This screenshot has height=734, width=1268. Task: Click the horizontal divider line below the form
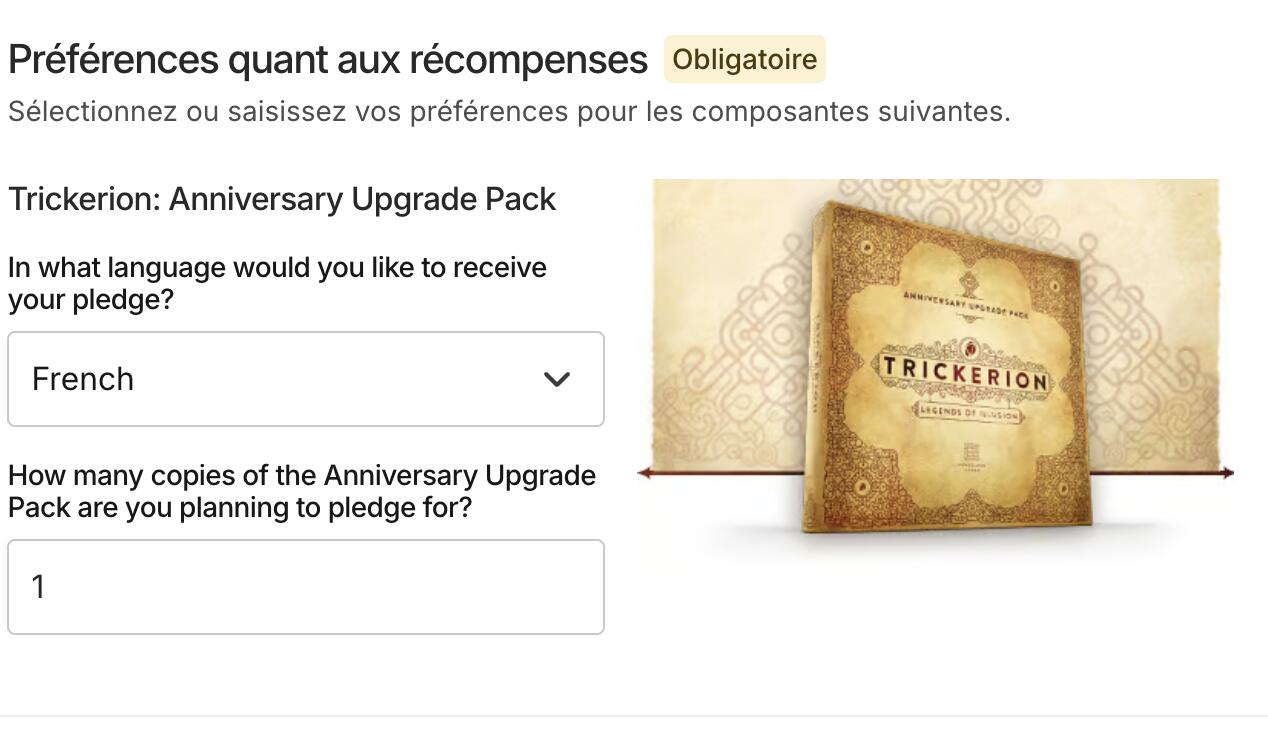click(x=634, y=716)
